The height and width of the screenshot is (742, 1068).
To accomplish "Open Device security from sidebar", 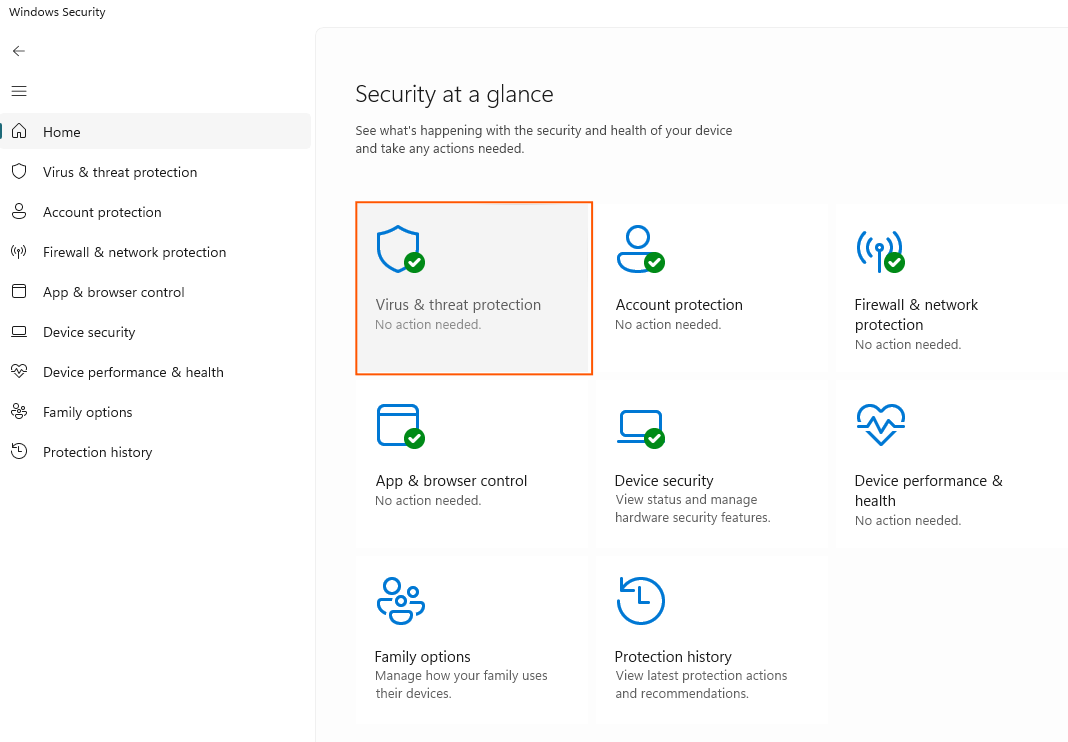I will [x=156, y=332].
